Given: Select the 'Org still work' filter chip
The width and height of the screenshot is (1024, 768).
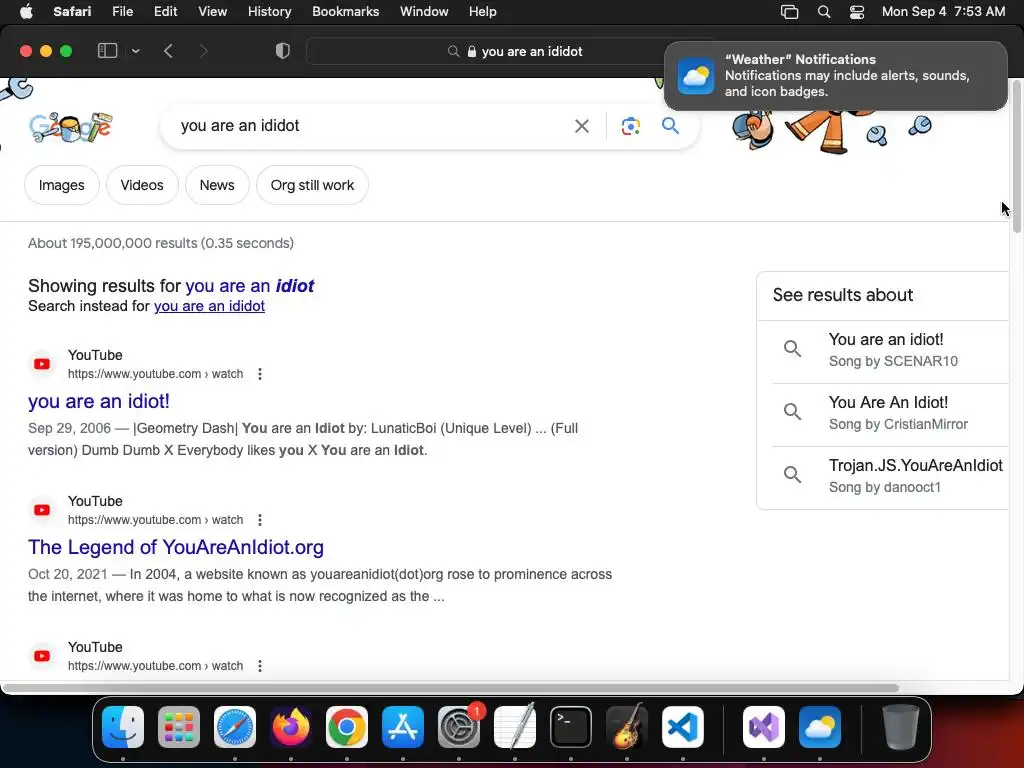Looking at the screenshot, I should coord(312,185).
